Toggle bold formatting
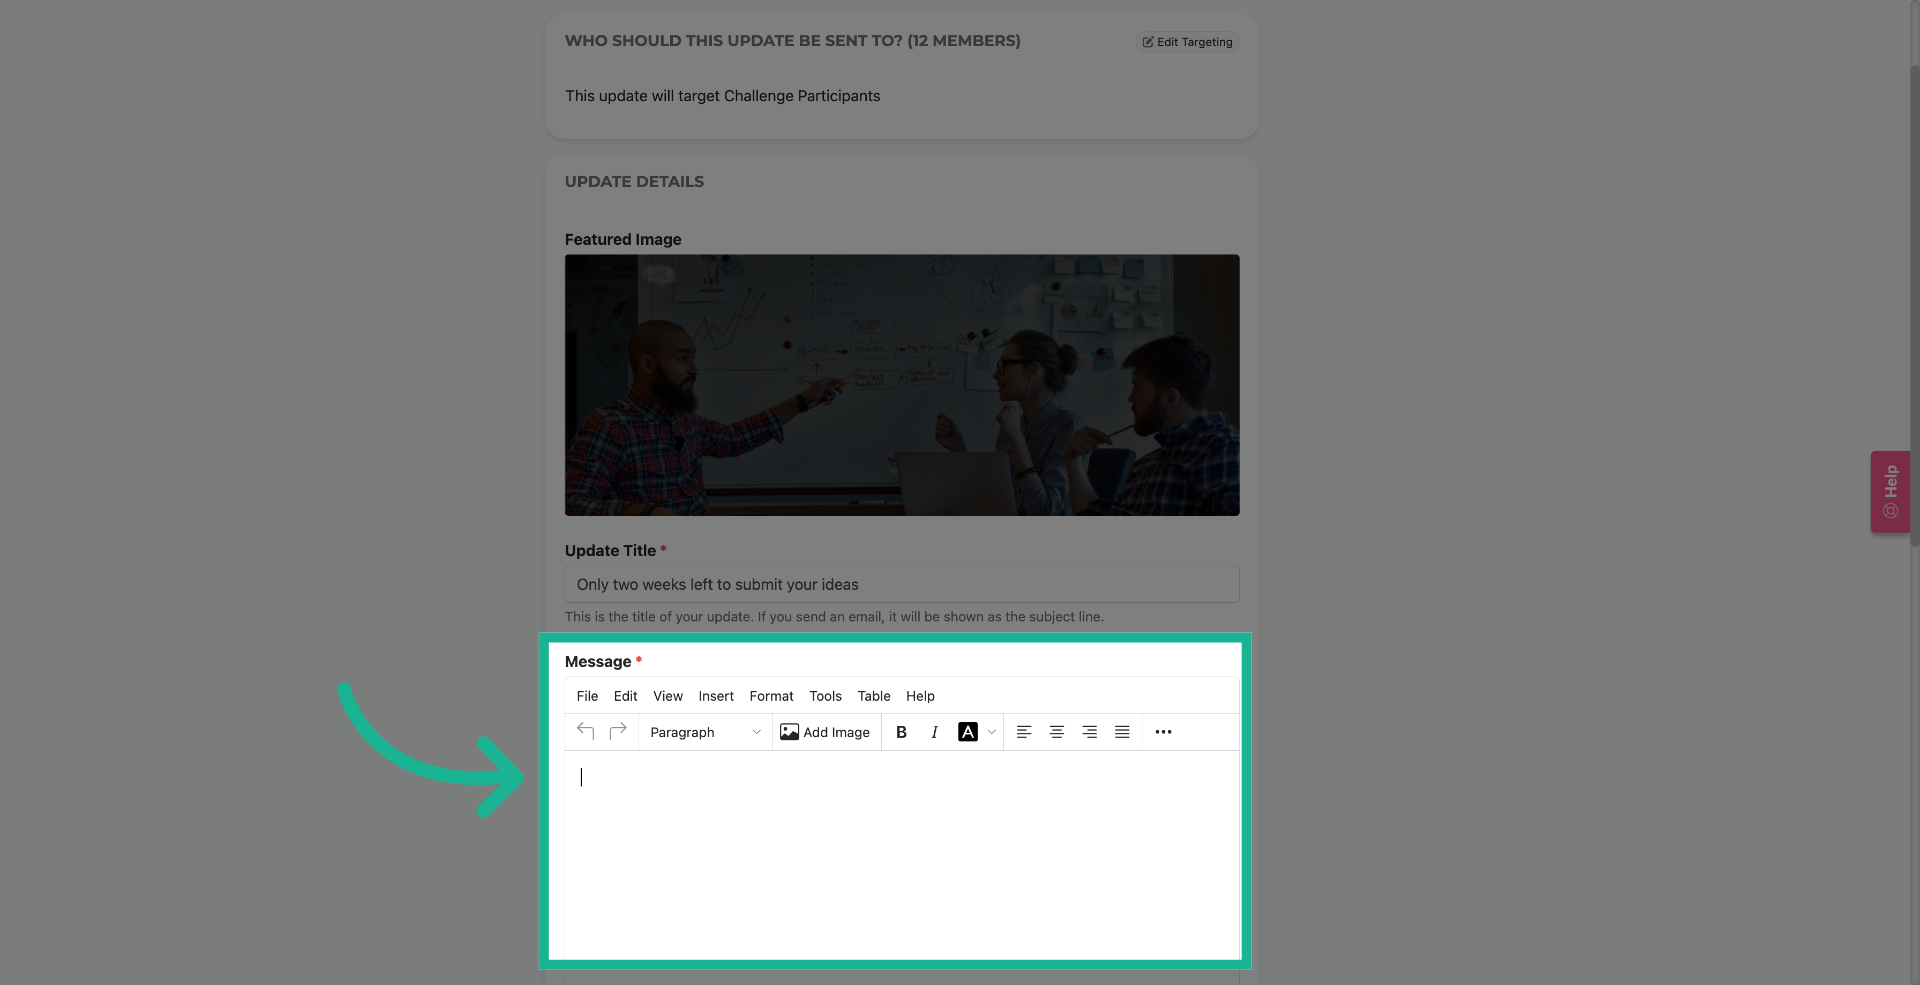This screenshot has width=1920, height=985. pyautogui.click(x=901, y=732)
